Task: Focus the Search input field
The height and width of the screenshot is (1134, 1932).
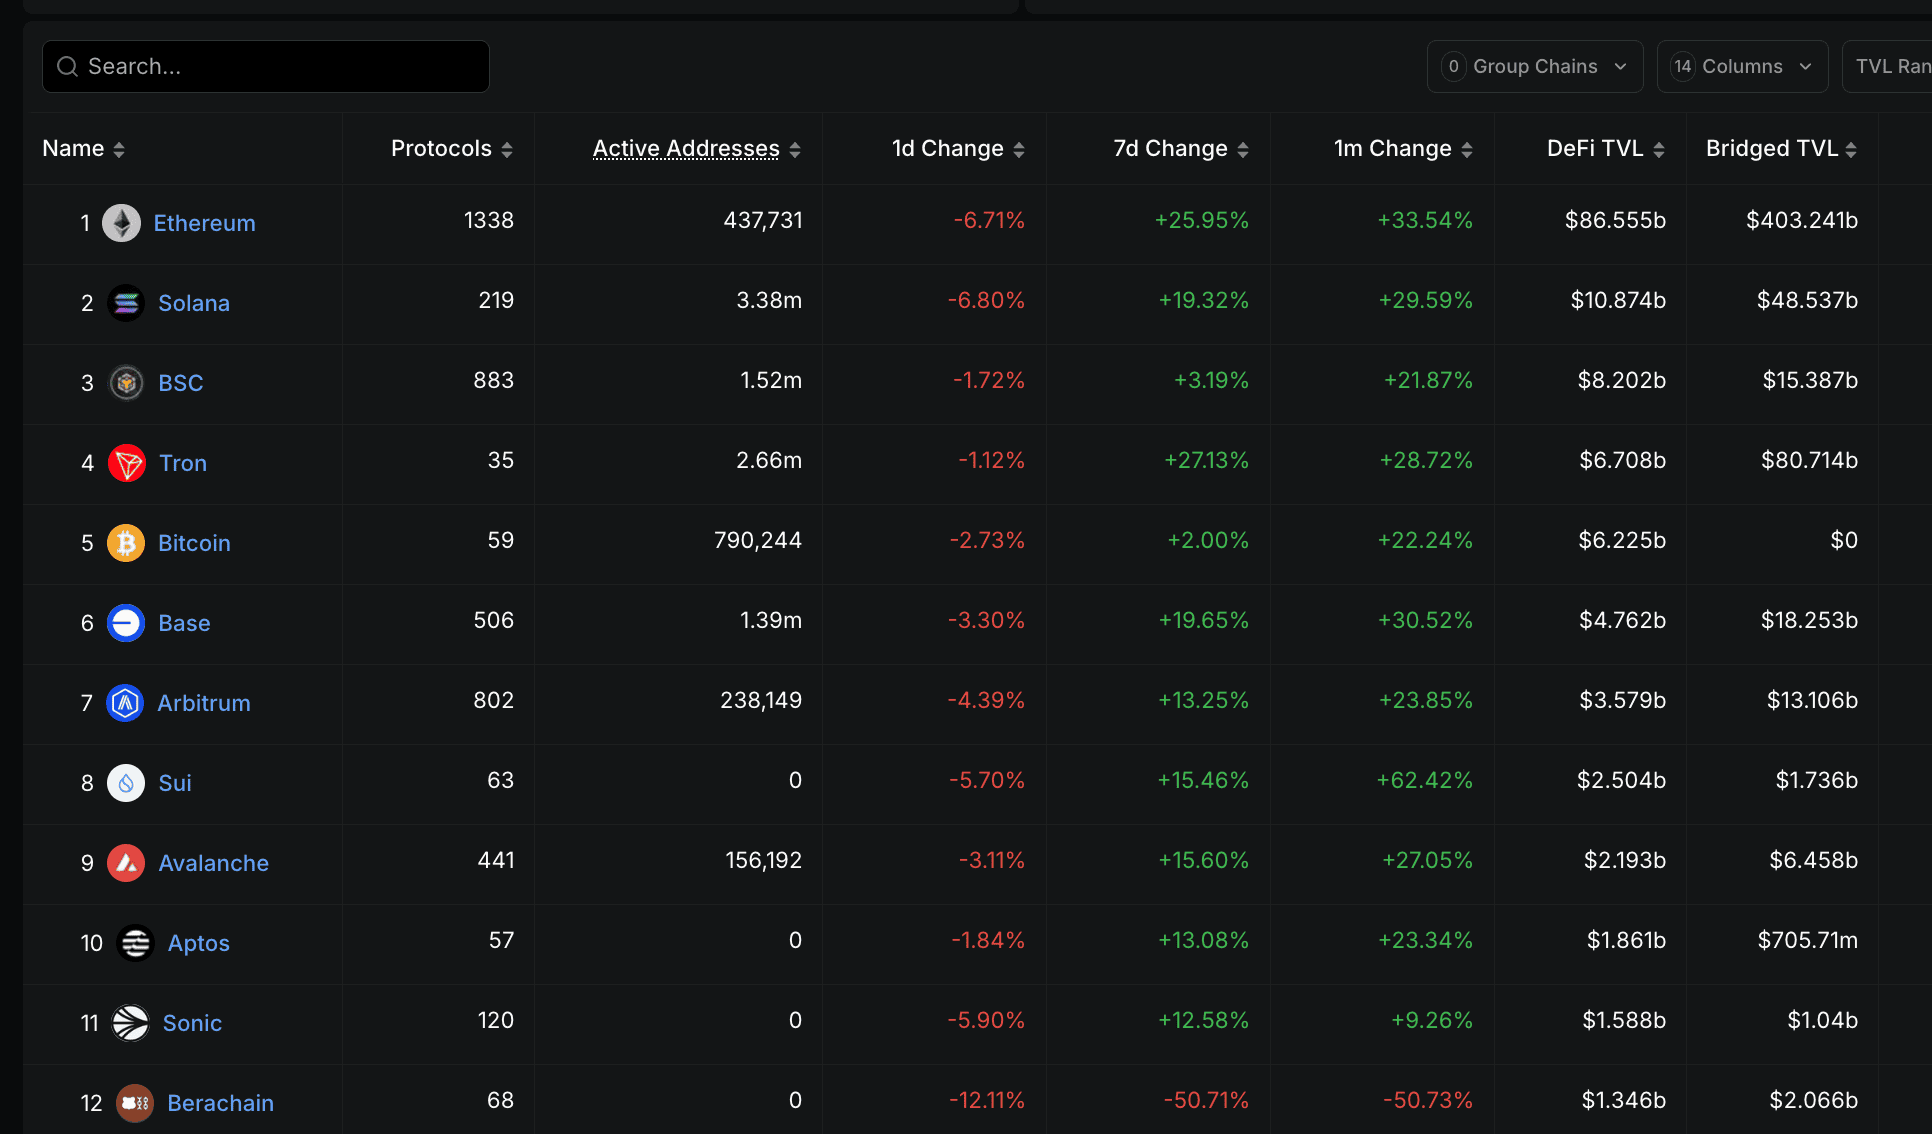Action: [266, 66]
